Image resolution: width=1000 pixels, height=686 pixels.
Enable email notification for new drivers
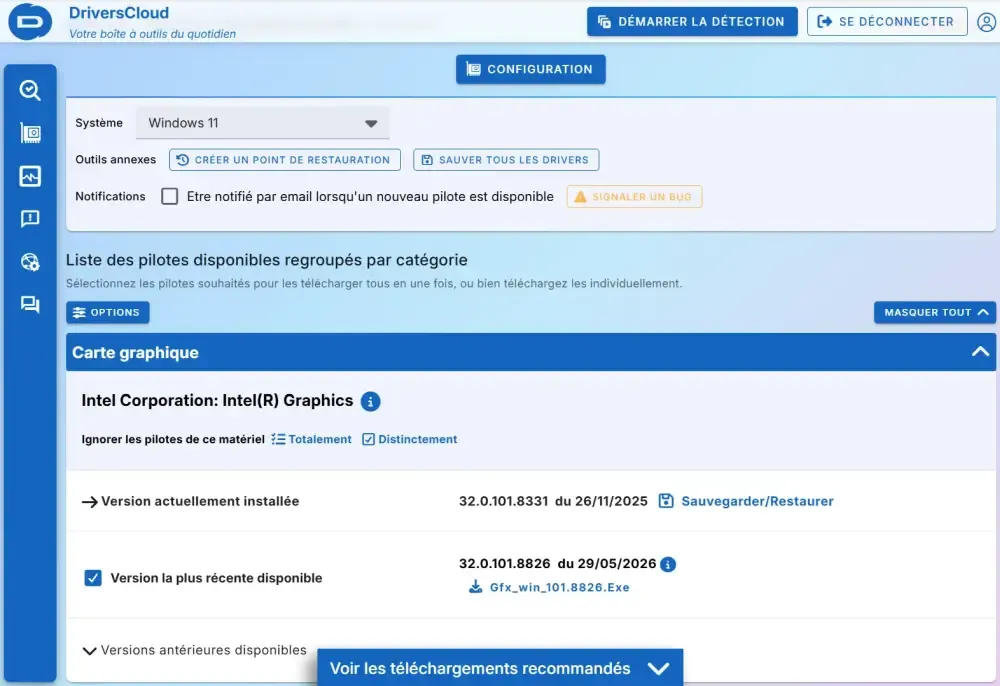[x=170, y=196]
